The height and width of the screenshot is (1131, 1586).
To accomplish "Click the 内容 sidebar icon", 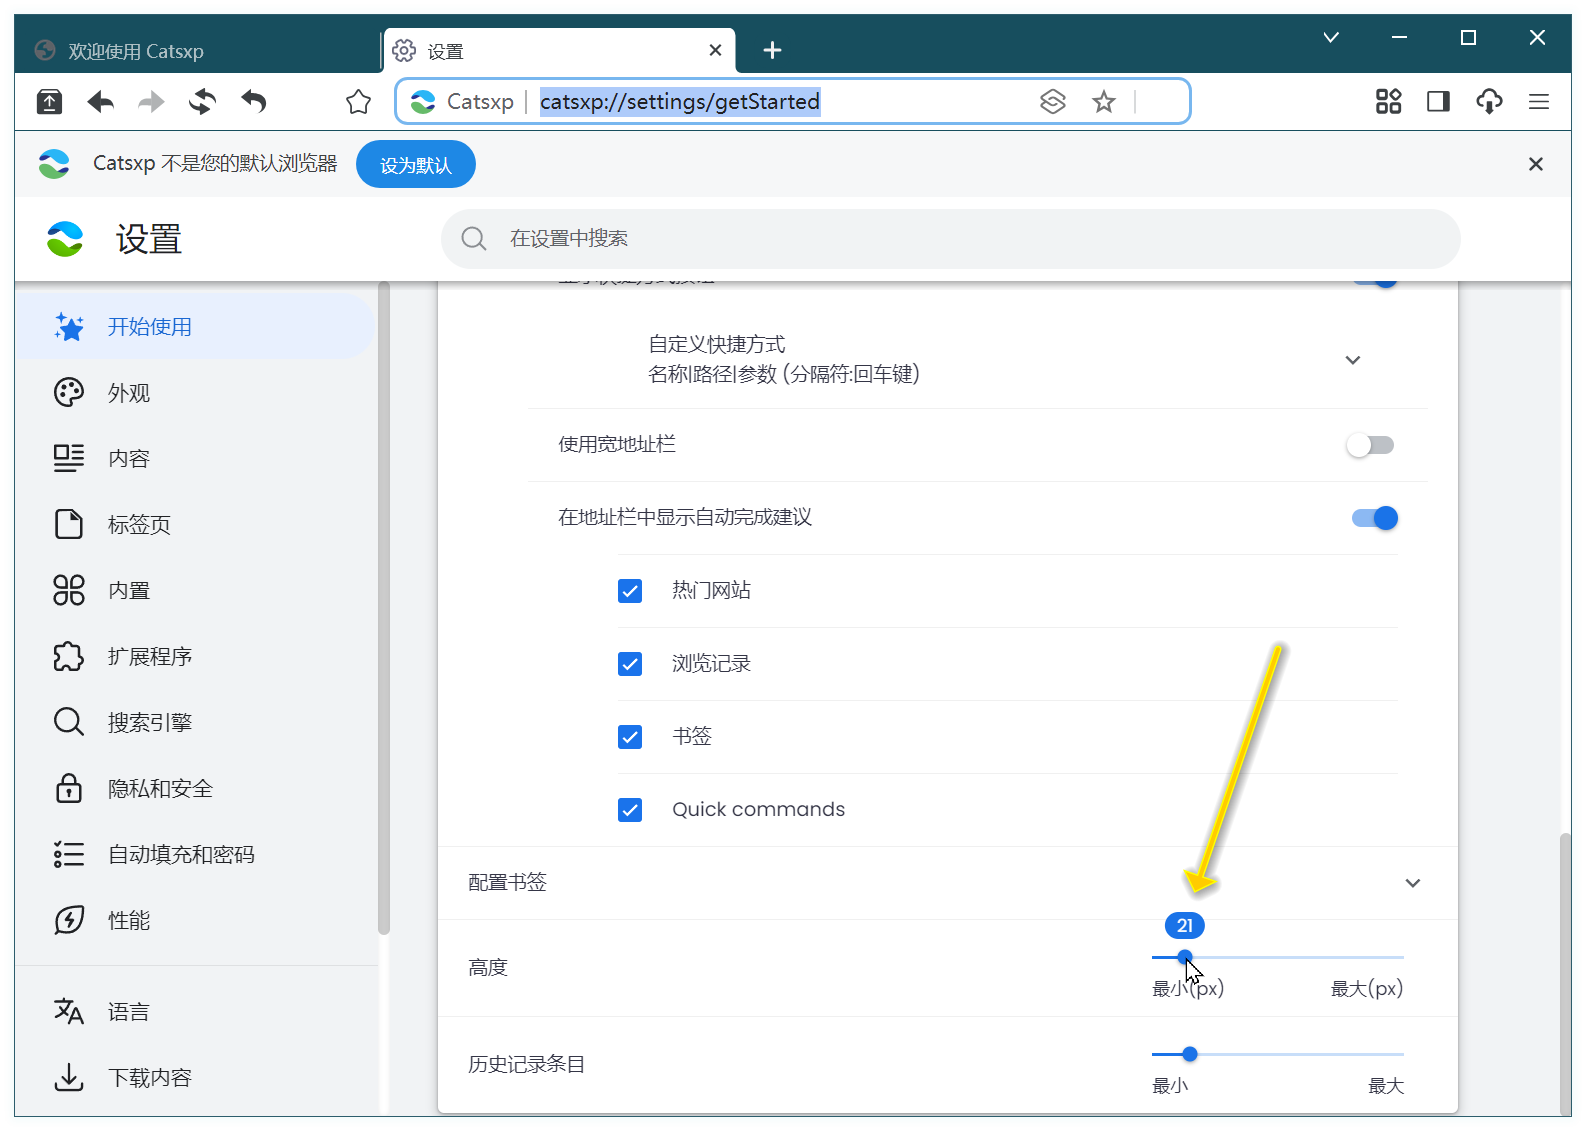I will coord(69,458).
